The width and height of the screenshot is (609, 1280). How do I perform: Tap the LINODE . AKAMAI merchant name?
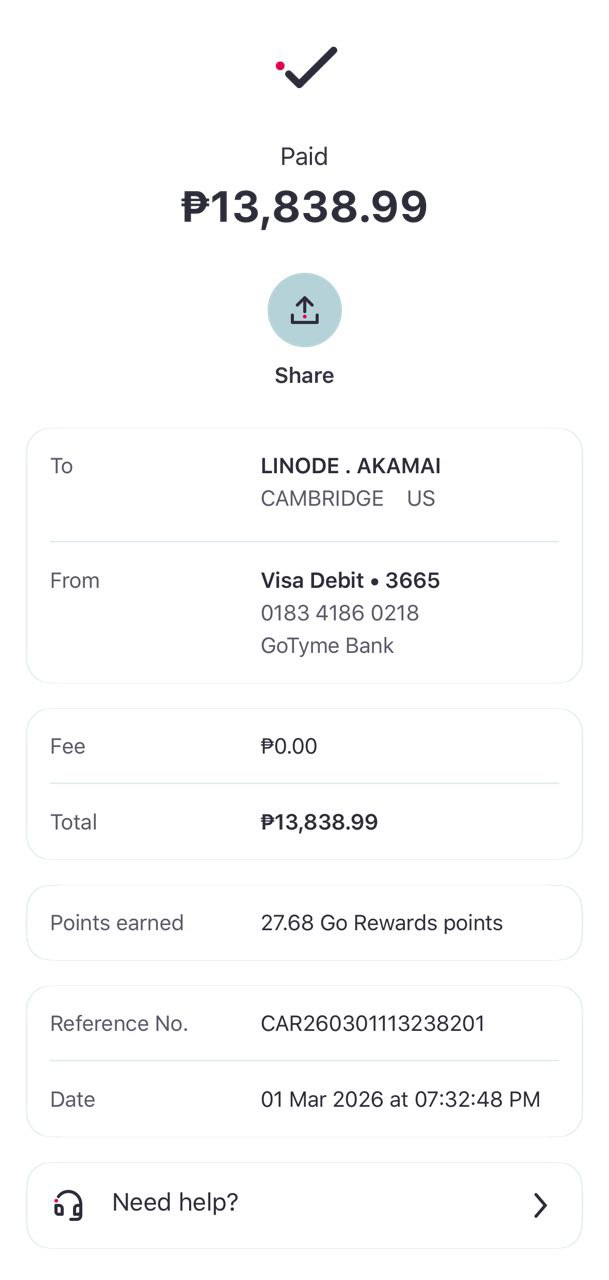click(x=350, y=466)
